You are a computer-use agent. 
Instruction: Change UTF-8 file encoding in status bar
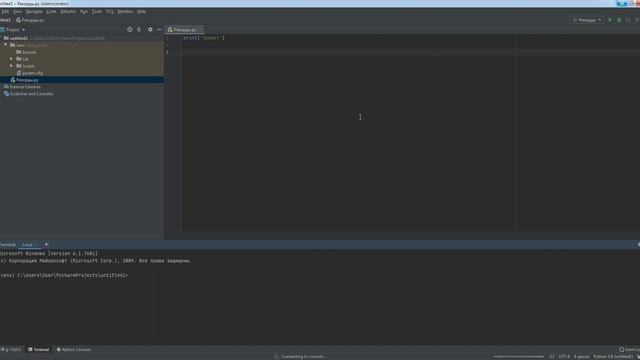pos(564,357)
